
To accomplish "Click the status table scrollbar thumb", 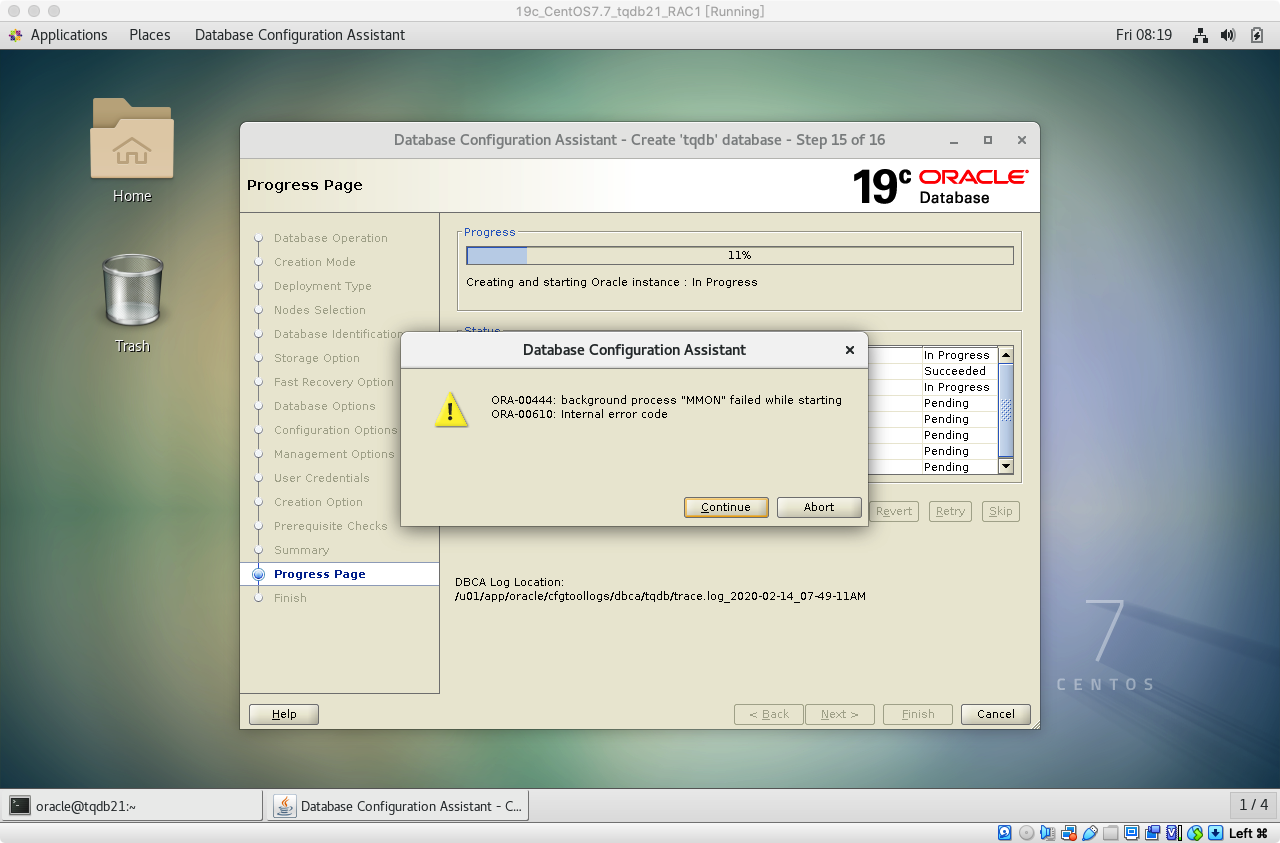I will 1006,409.
